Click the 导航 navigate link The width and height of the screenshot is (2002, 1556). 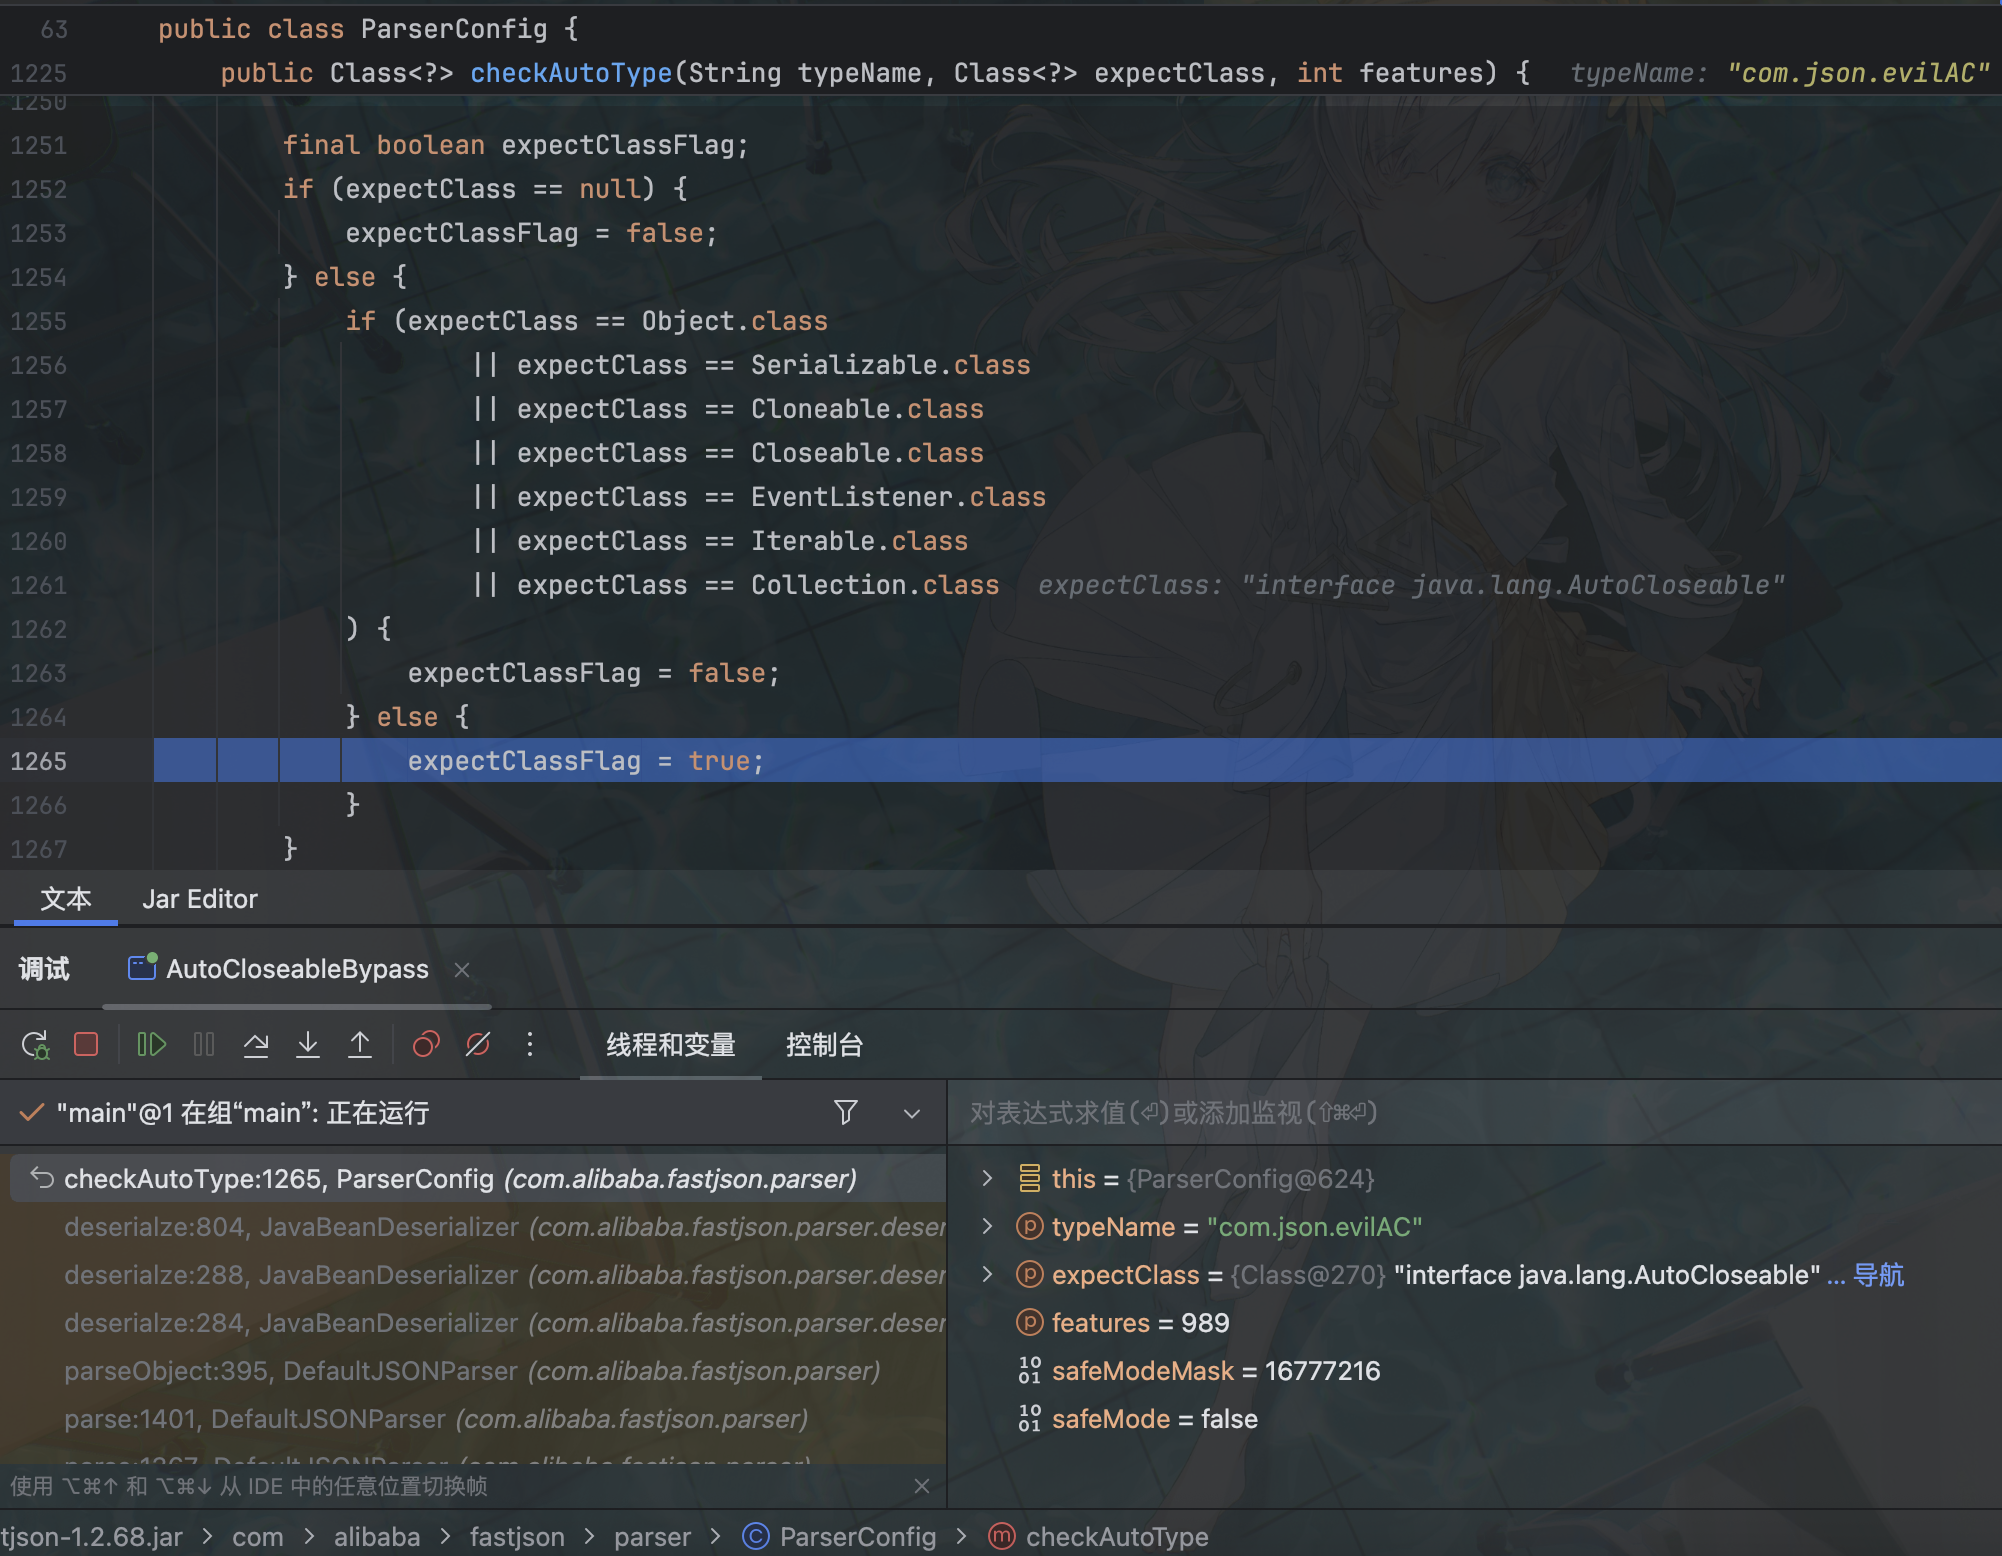1878,1275
